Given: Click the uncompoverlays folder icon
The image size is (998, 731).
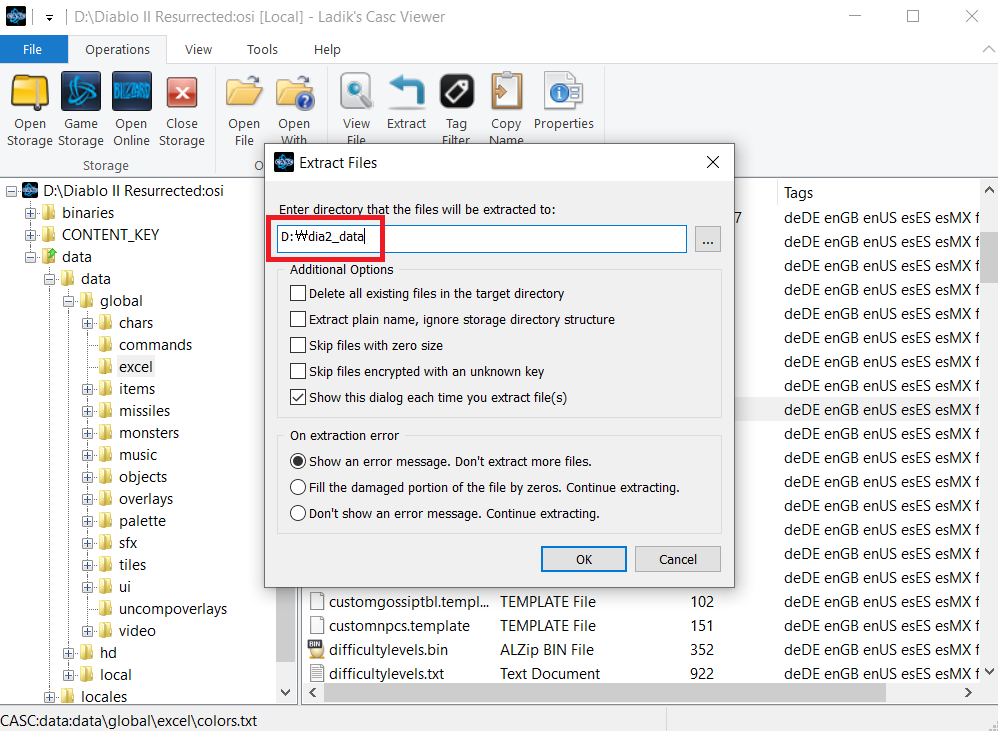Looking at the screenshot, I should [106, 608].
